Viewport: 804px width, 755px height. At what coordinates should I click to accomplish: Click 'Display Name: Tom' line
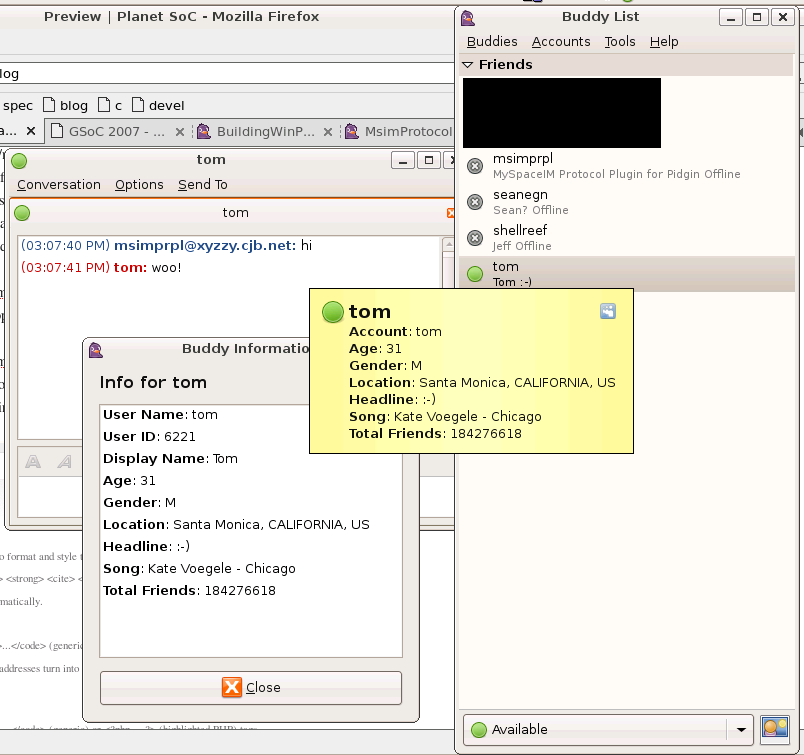tap(170, 459)
